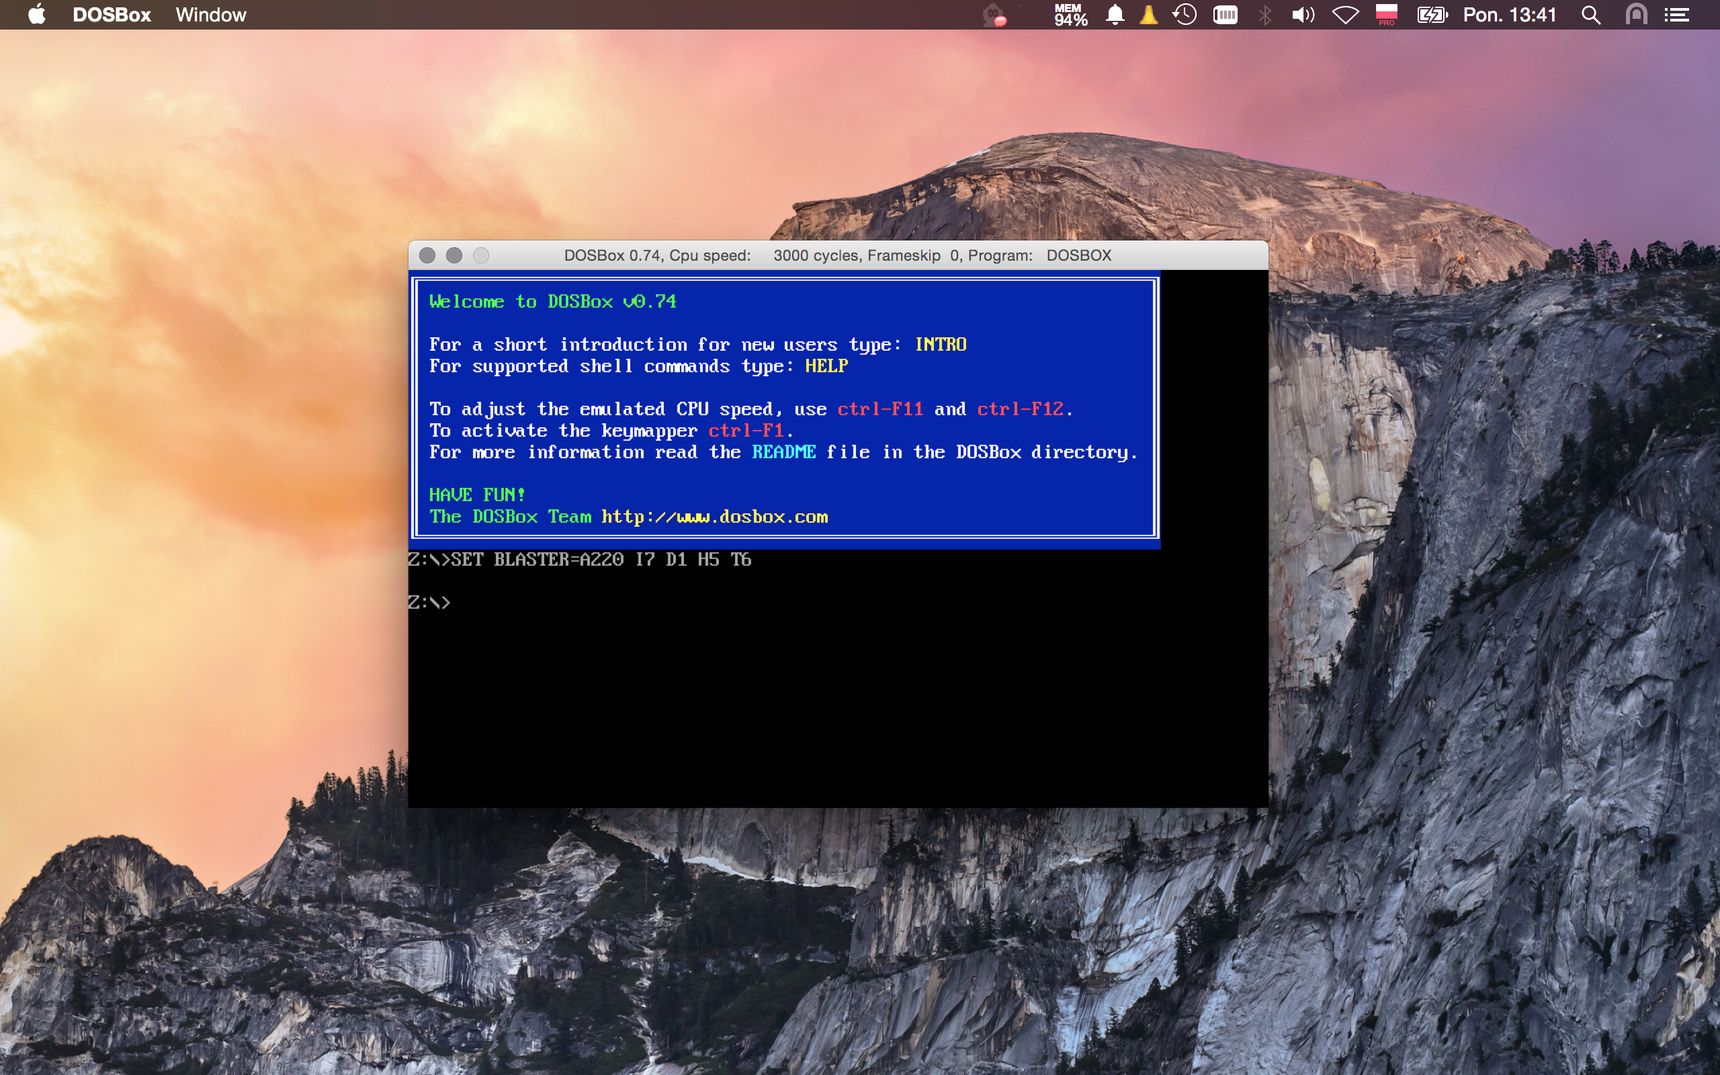This screenshot has height=1075, width=1720.
Task: Open the Apple menu
Action: coord(36,14)
